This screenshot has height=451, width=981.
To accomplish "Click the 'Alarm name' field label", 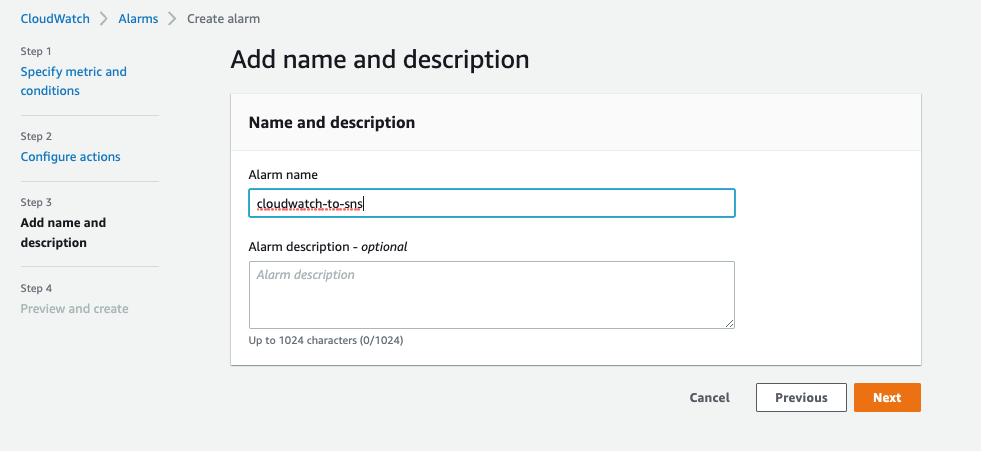I will click(283, 175).
